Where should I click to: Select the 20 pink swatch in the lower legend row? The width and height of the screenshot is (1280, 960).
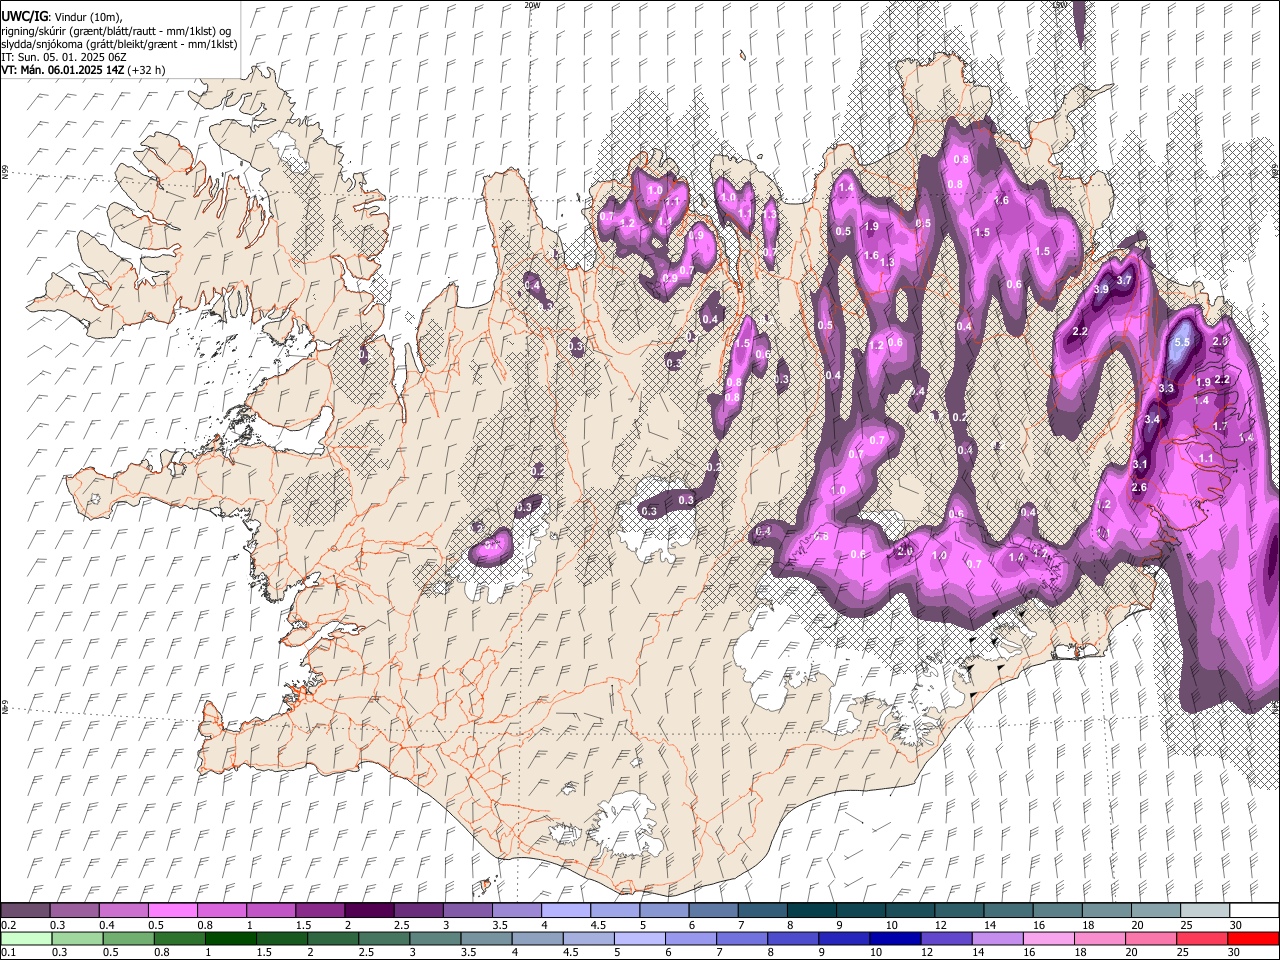pos(1152,939)
